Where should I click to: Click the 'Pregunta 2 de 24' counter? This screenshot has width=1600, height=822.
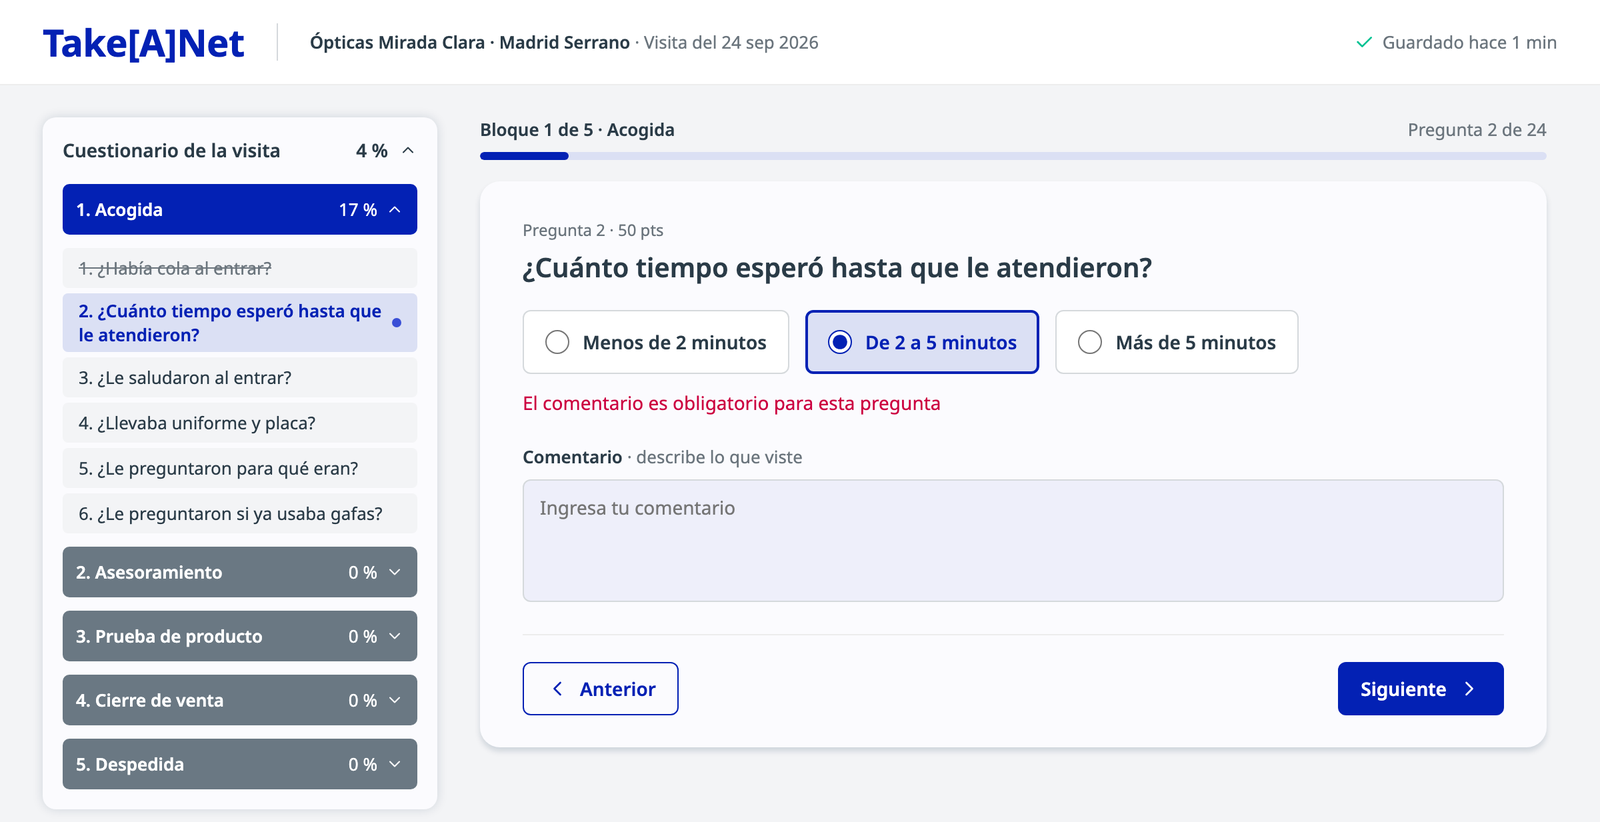click(1477, 130)
